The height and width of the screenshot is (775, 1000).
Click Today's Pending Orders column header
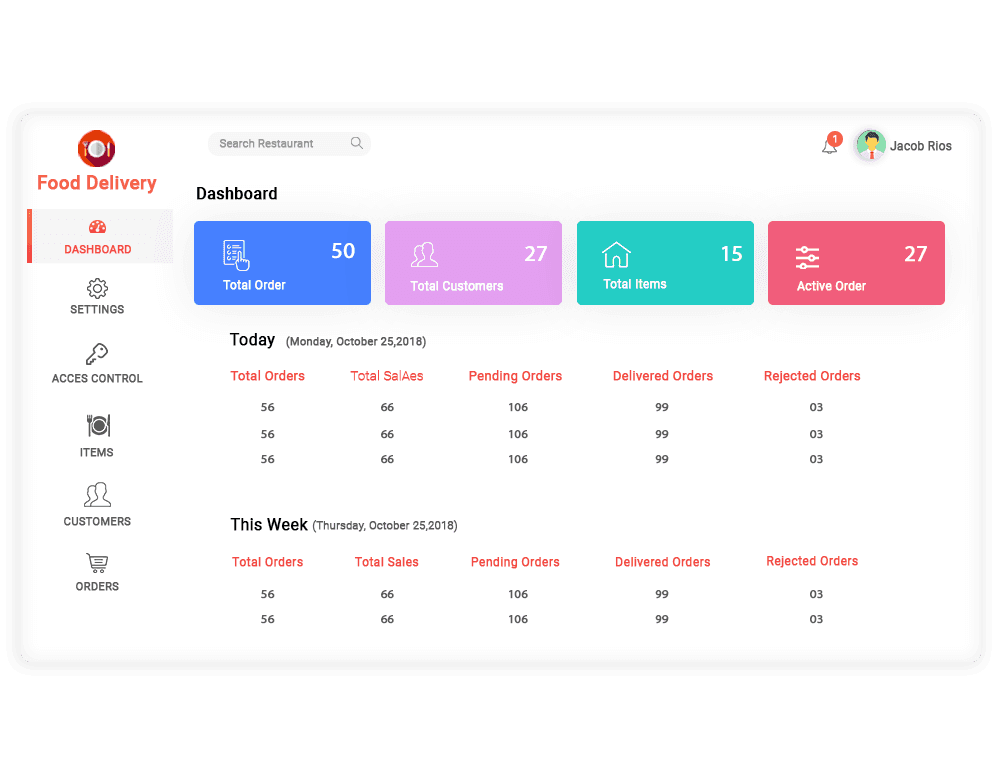(515, 376)
